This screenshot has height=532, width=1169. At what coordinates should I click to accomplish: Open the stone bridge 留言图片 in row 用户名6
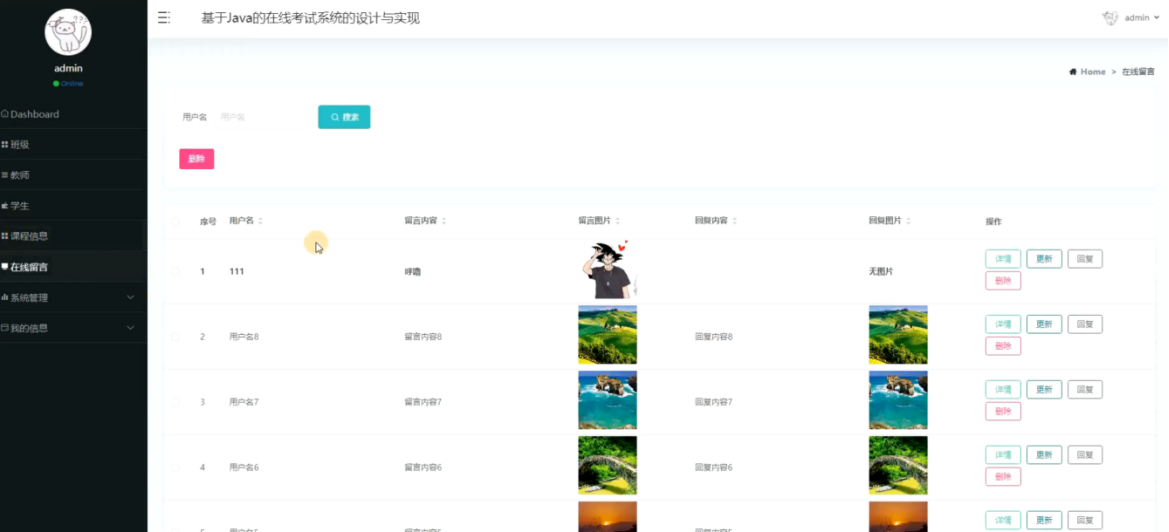click(608, 466)
